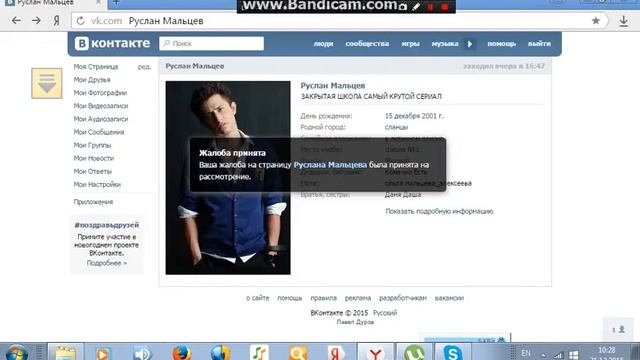Open 'Мои Настройки'
The width and height of the screenshot is (640, 360).
click(x=97, y=184)
